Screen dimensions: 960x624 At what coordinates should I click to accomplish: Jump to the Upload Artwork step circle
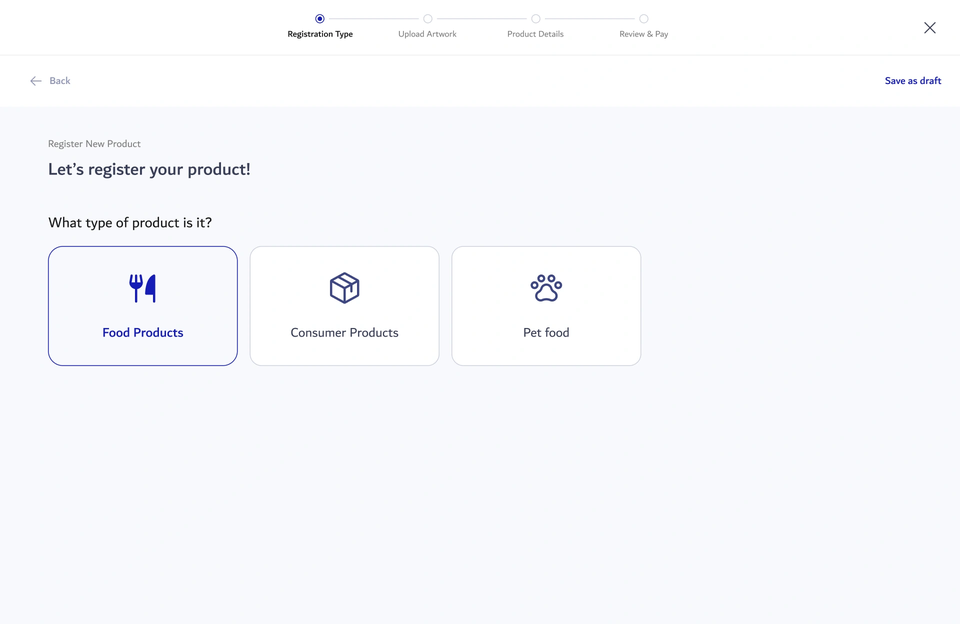pos(427,18)
